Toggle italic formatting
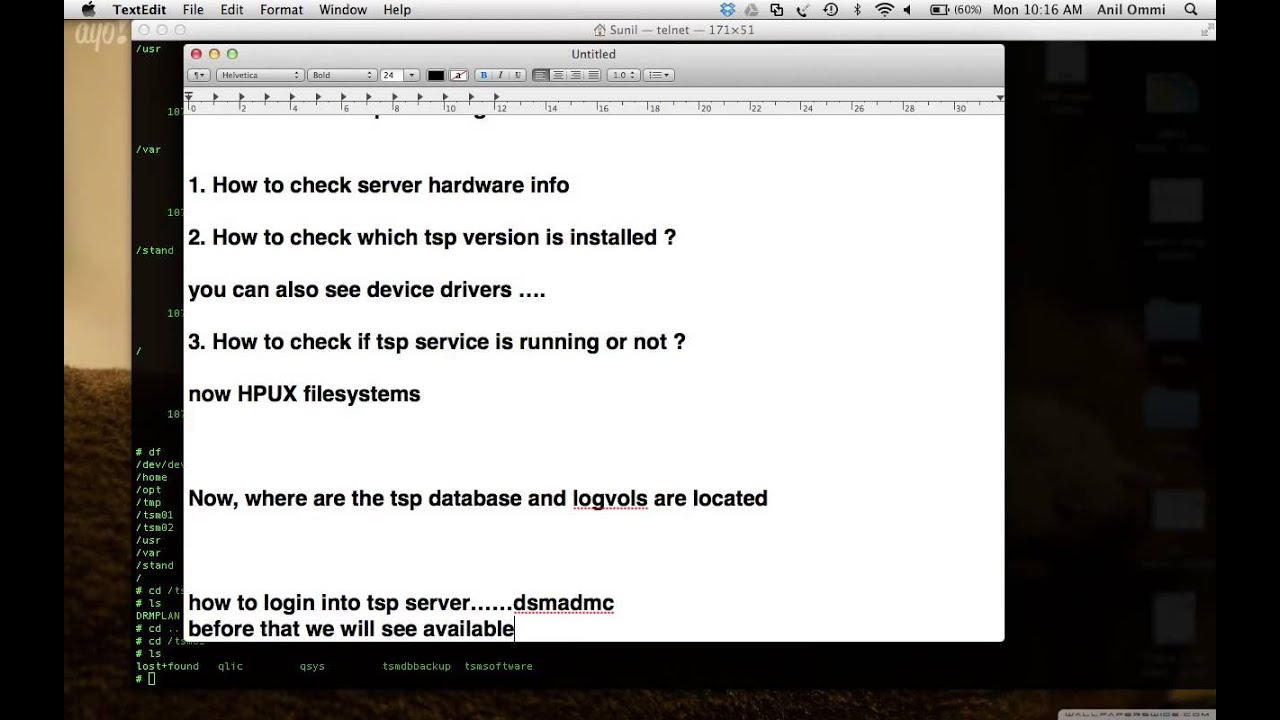 tap(501, 75)
